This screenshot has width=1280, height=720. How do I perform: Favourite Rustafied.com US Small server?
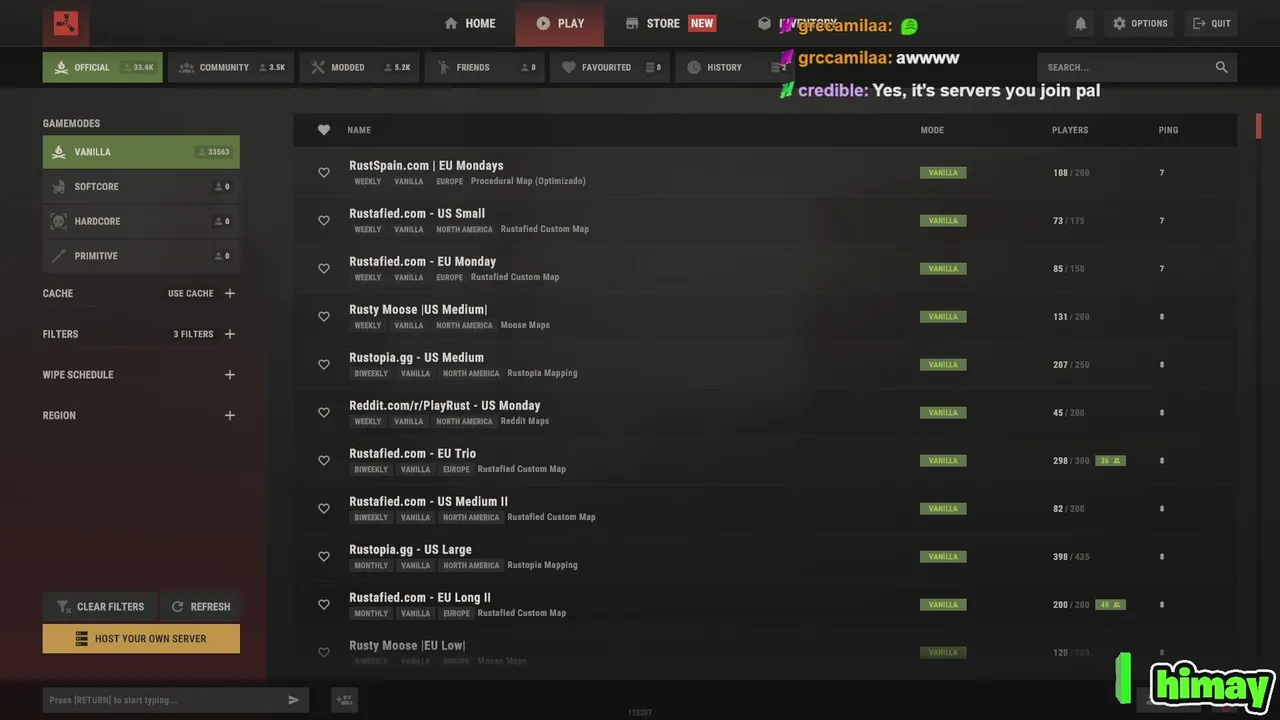tap(323, 221)
